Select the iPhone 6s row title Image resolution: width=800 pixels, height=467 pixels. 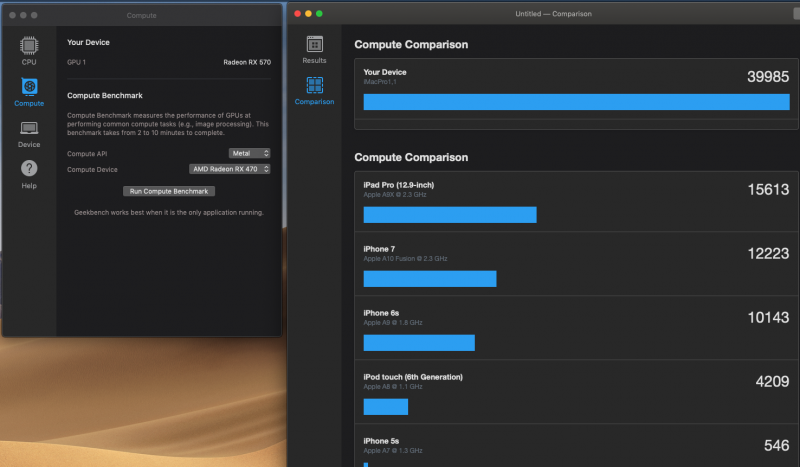(x=381, y=313)
